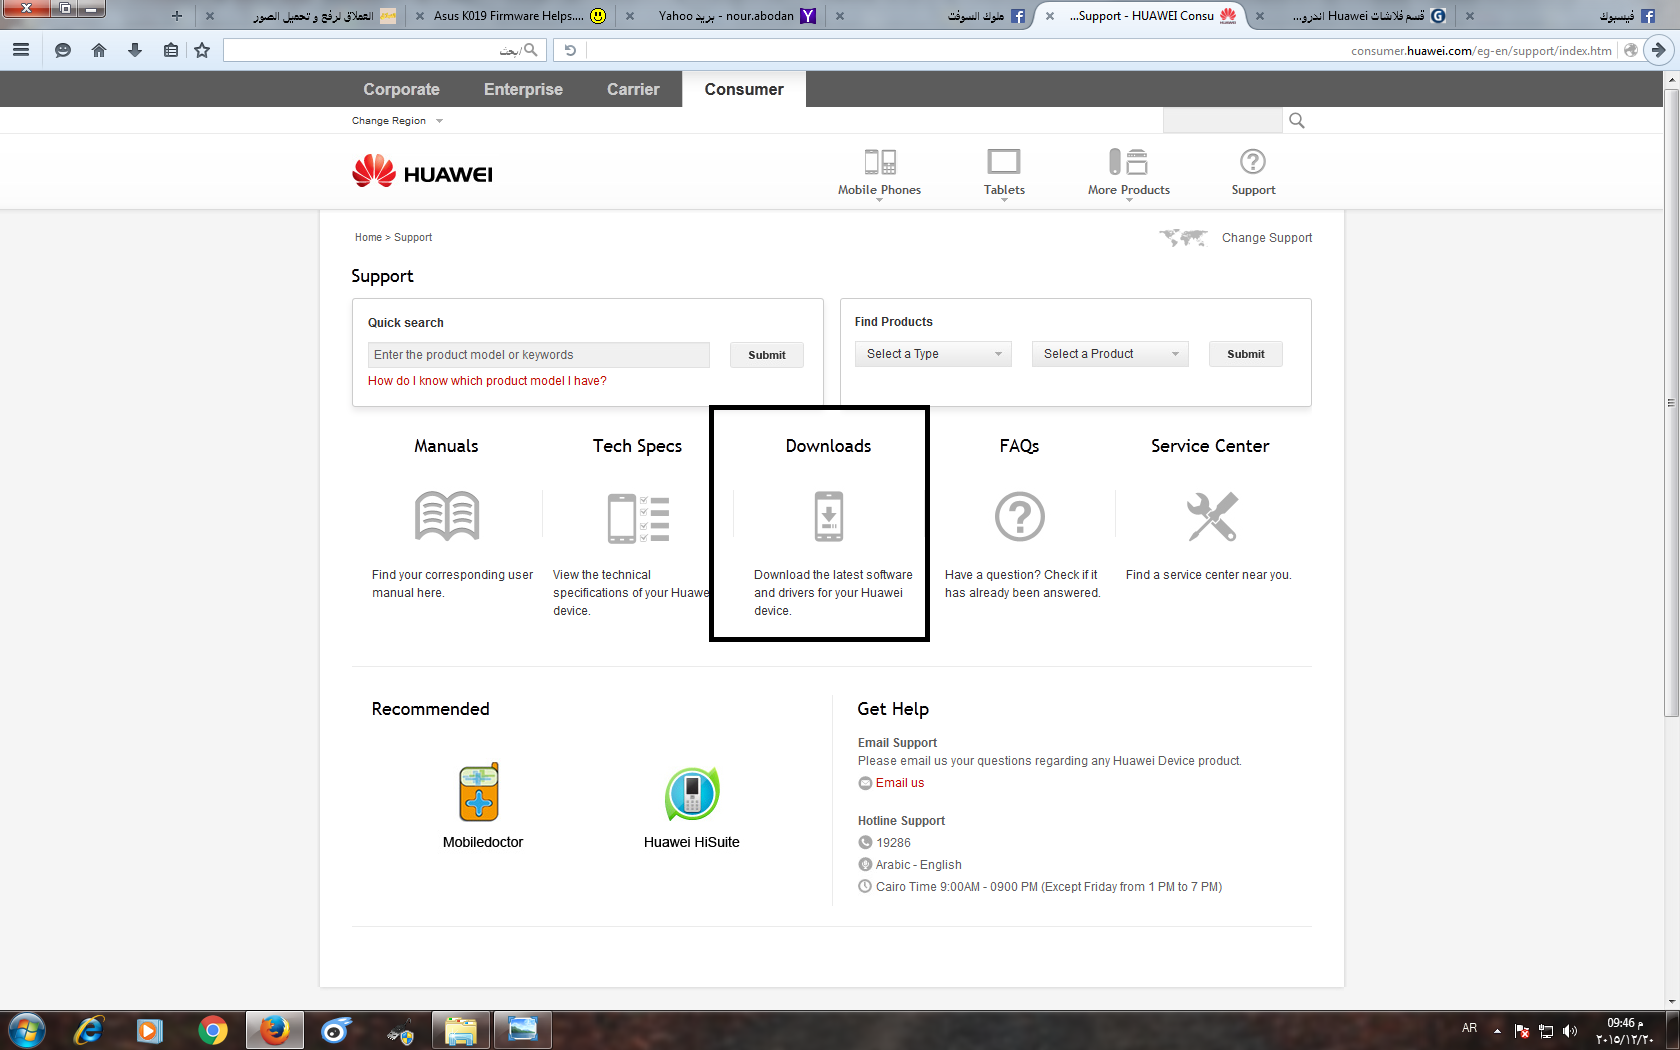Screen dimensions: 1680x1050
Task: Submit the Find Products form
Action: tap(1246, 354)
